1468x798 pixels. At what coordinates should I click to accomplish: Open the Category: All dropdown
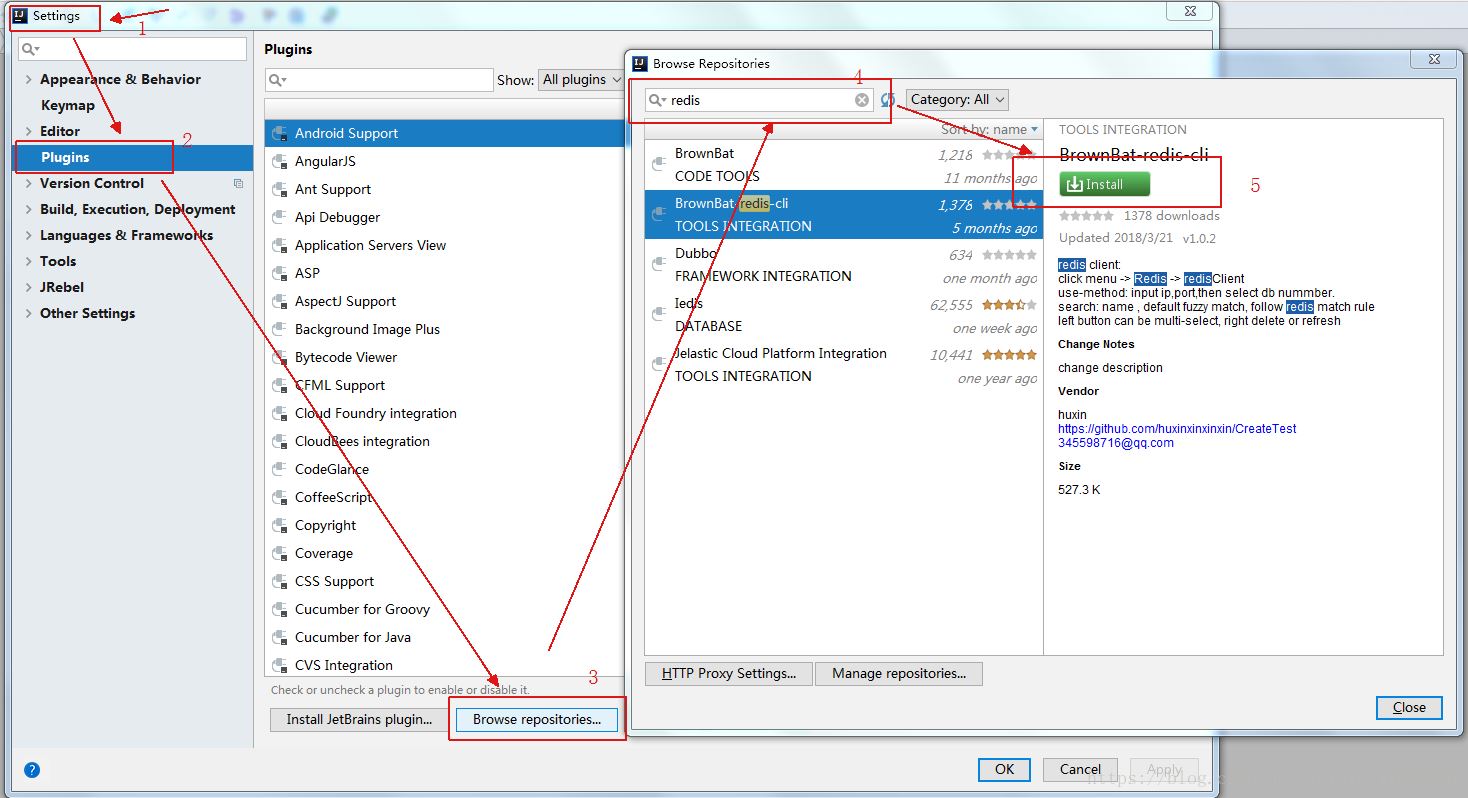tap(957, 100)
